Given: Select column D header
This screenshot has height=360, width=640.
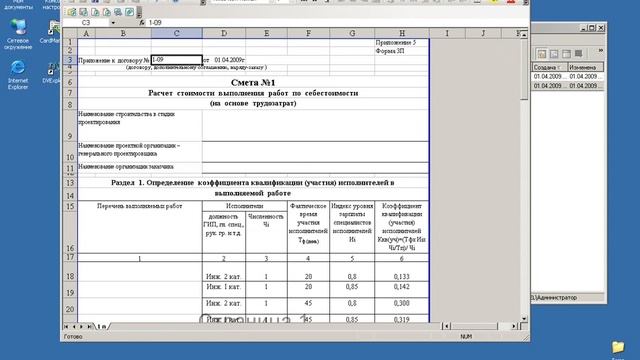Looking at the screenshot, I should pos(224,33).
